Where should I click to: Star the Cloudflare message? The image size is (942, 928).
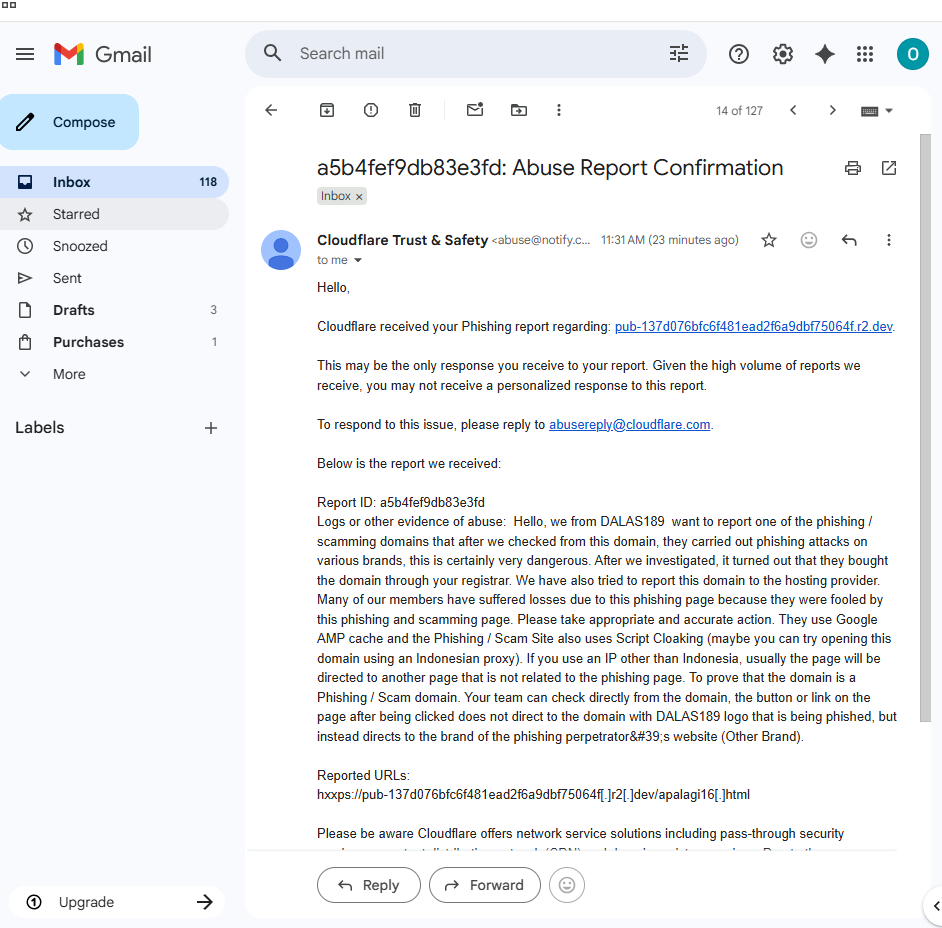768,240
